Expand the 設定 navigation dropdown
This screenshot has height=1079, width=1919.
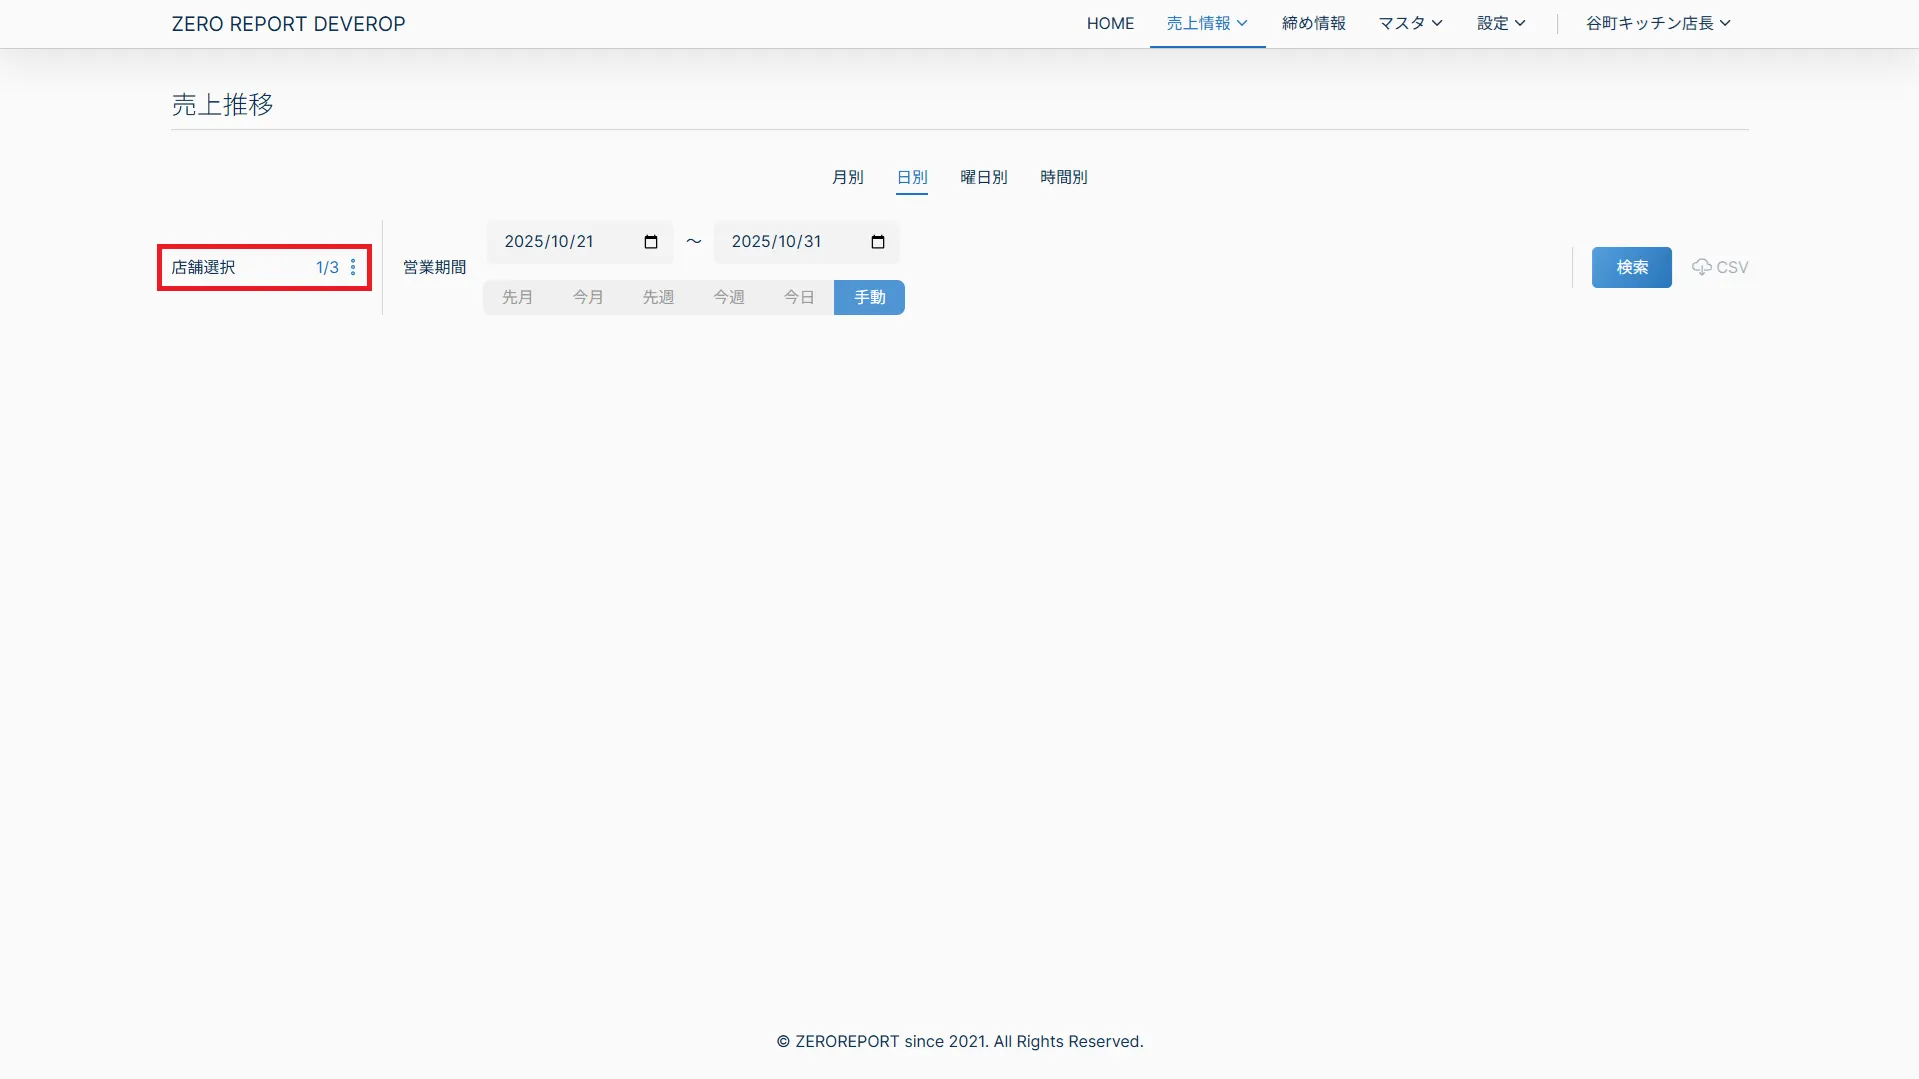[1501, 23]
